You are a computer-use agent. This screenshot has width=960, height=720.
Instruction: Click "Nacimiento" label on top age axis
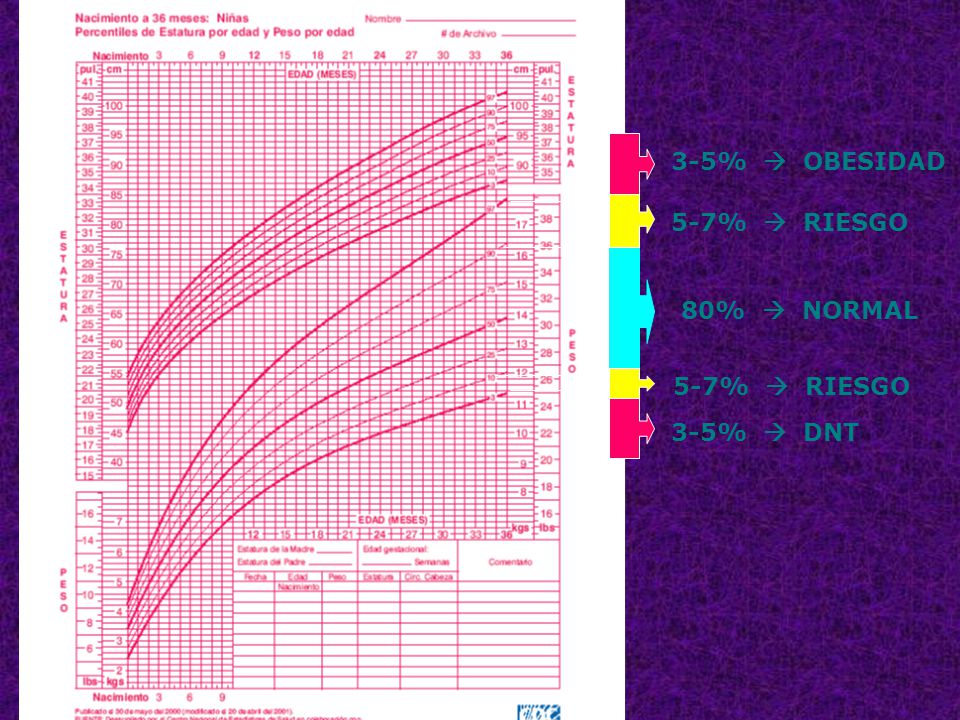click(x=121, y=56)
